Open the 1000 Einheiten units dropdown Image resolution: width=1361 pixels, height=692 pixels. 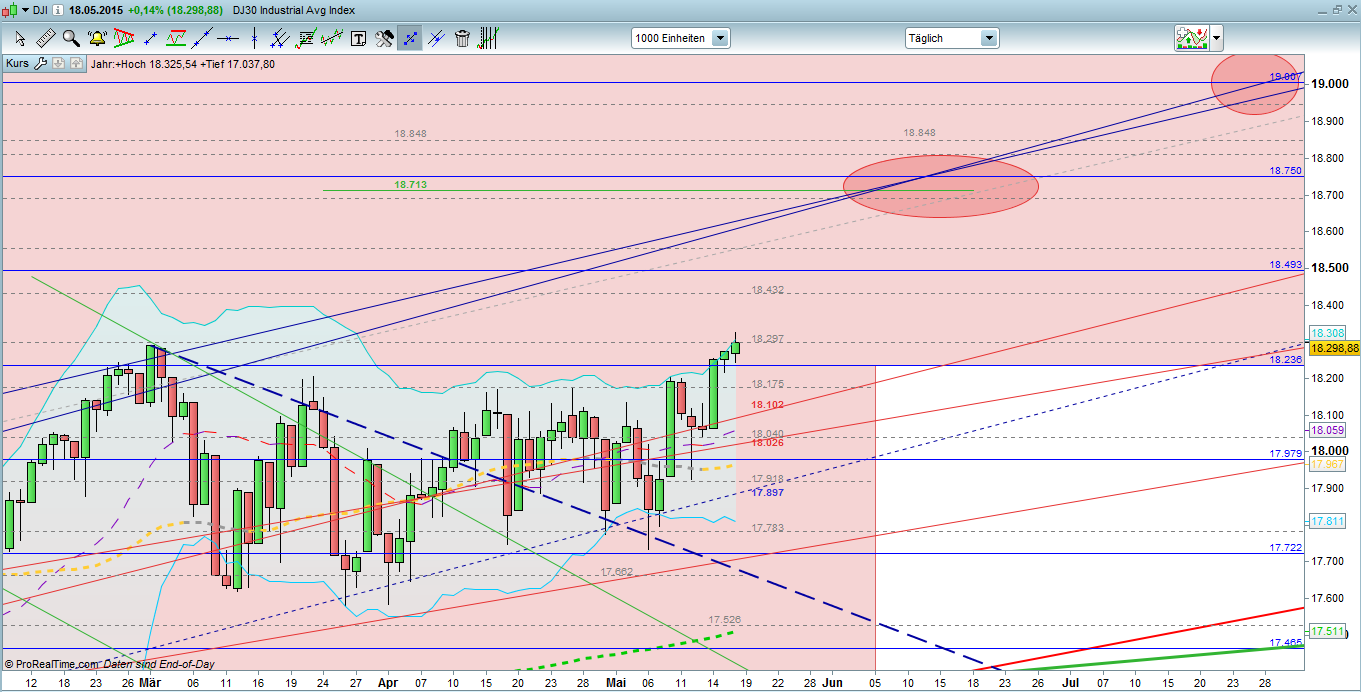click(x=681, y=38)
